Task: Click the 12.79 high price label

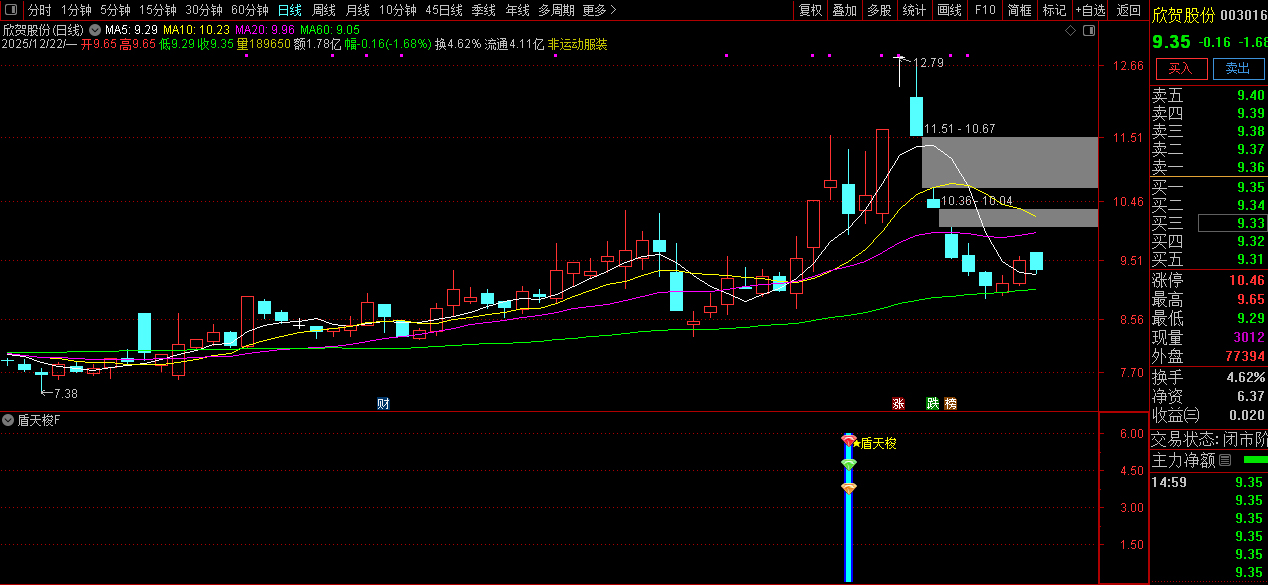Action: click(x=929, y=63)
